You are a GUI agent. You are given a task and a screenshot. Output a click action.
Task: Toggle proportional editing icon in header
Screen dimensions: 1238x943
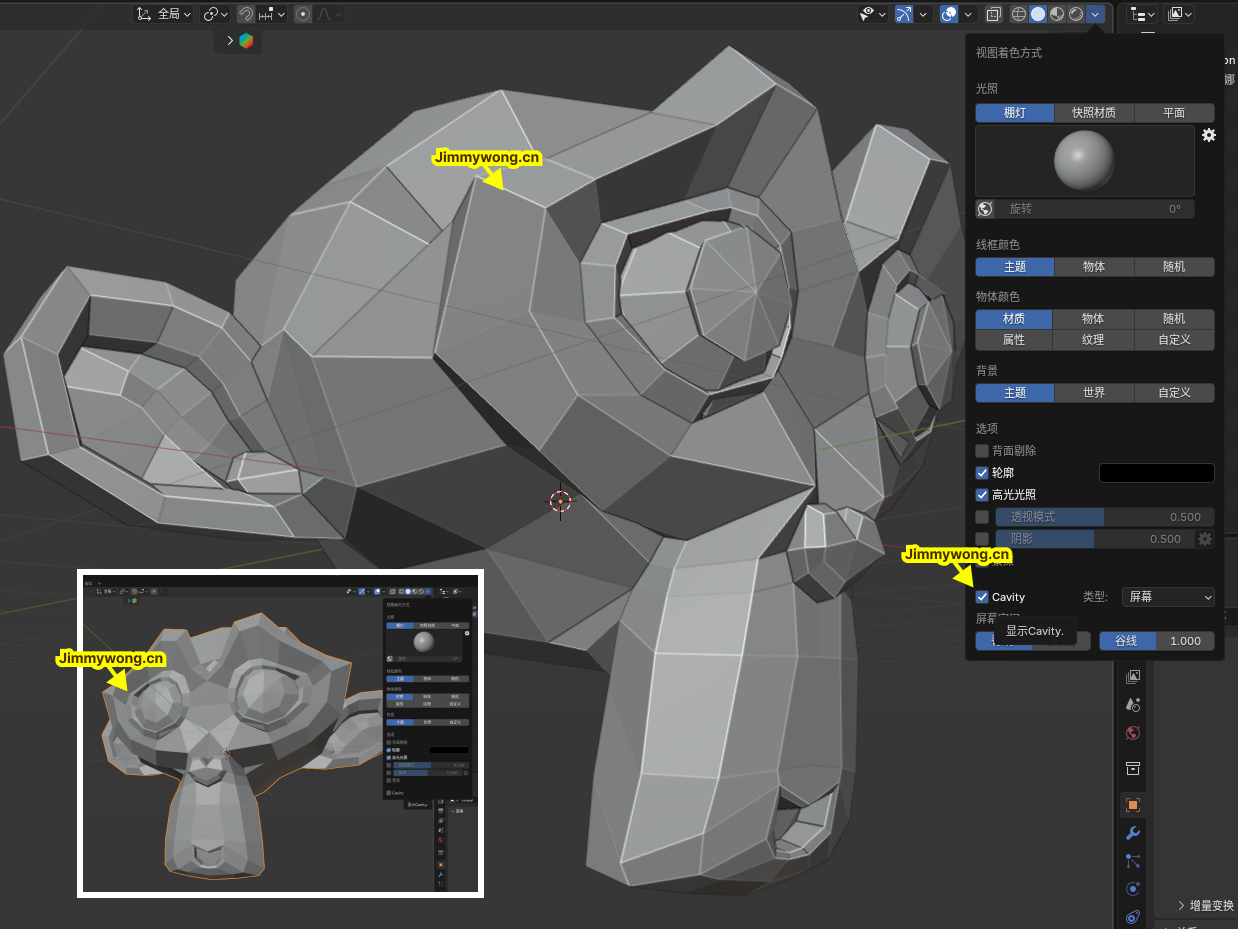[x=303, y=14]
